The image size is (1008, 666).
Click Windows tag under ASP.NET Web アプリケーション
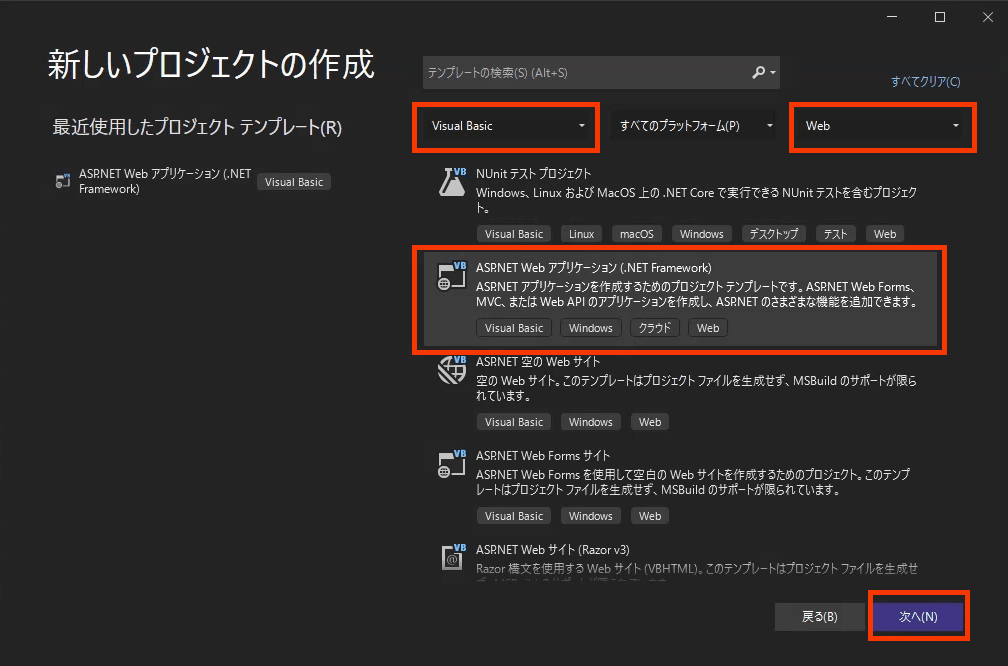pos(590,328)
